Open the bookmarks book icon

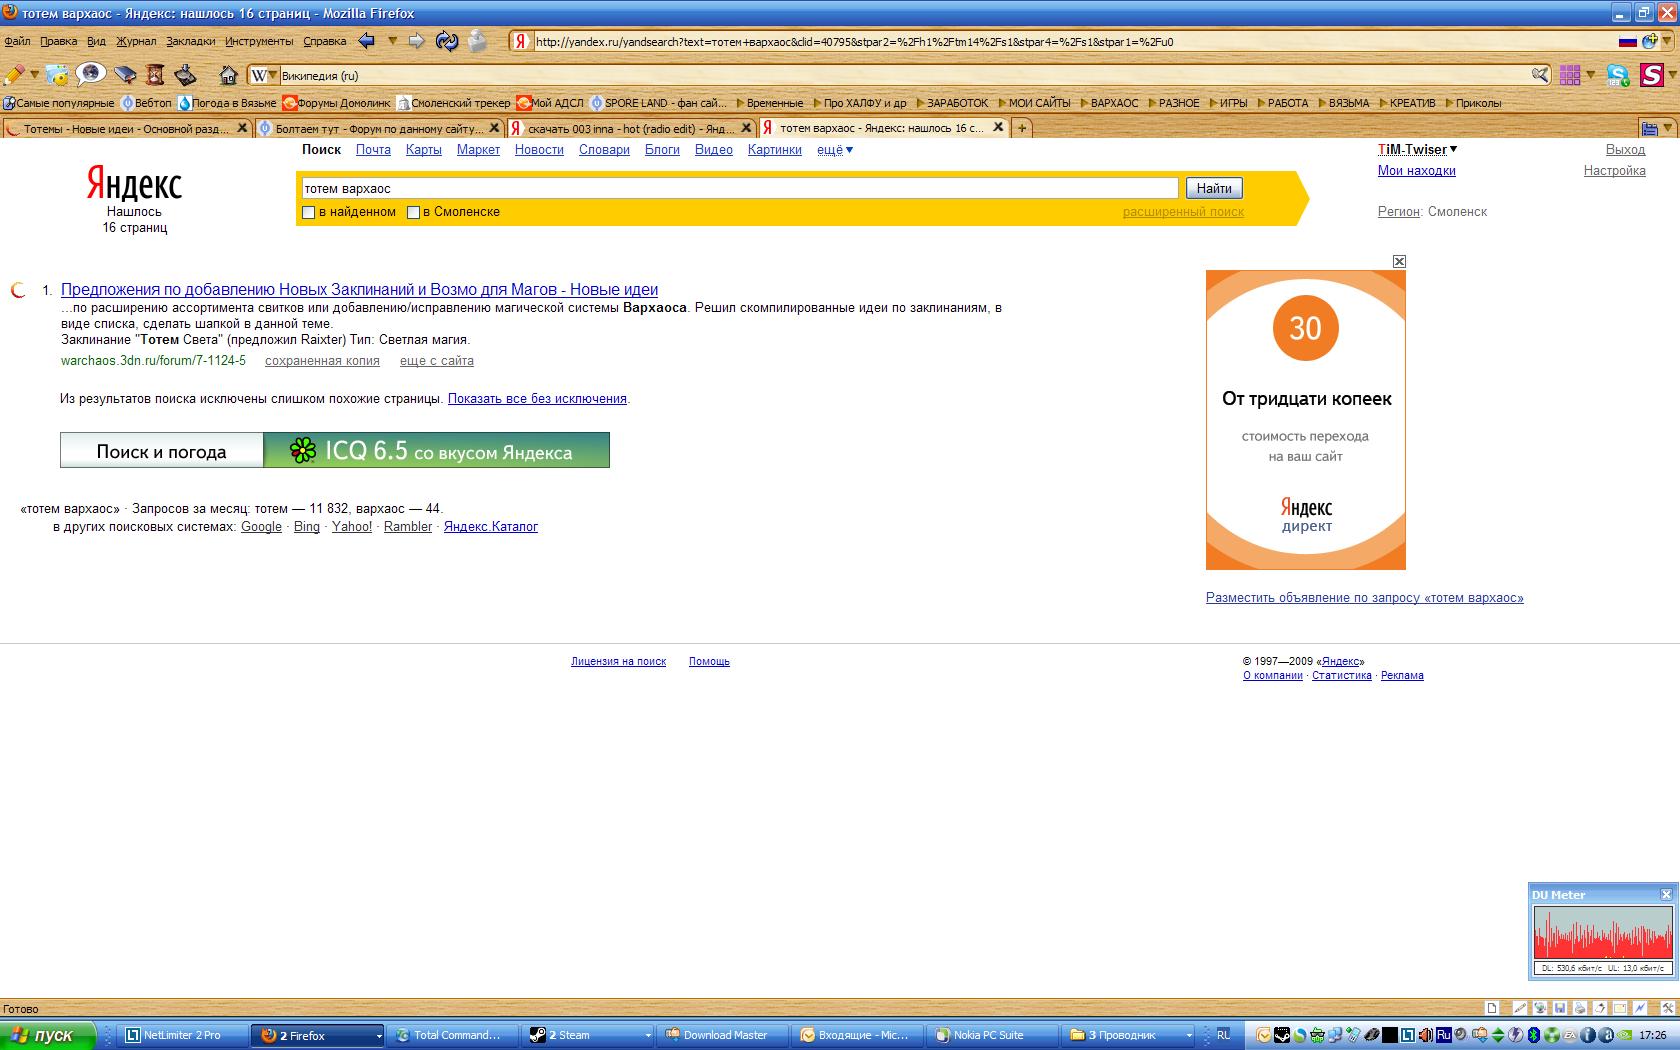124,75
